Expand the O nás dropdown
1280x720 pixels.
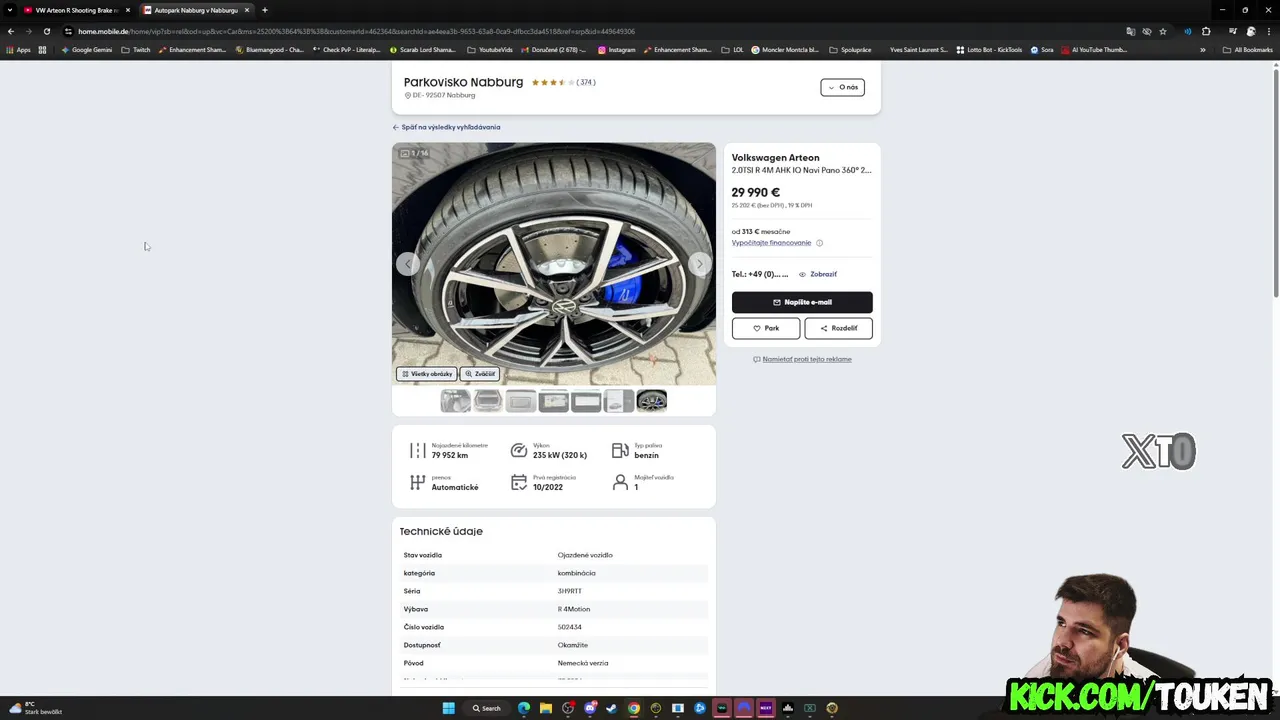point(842,87)
